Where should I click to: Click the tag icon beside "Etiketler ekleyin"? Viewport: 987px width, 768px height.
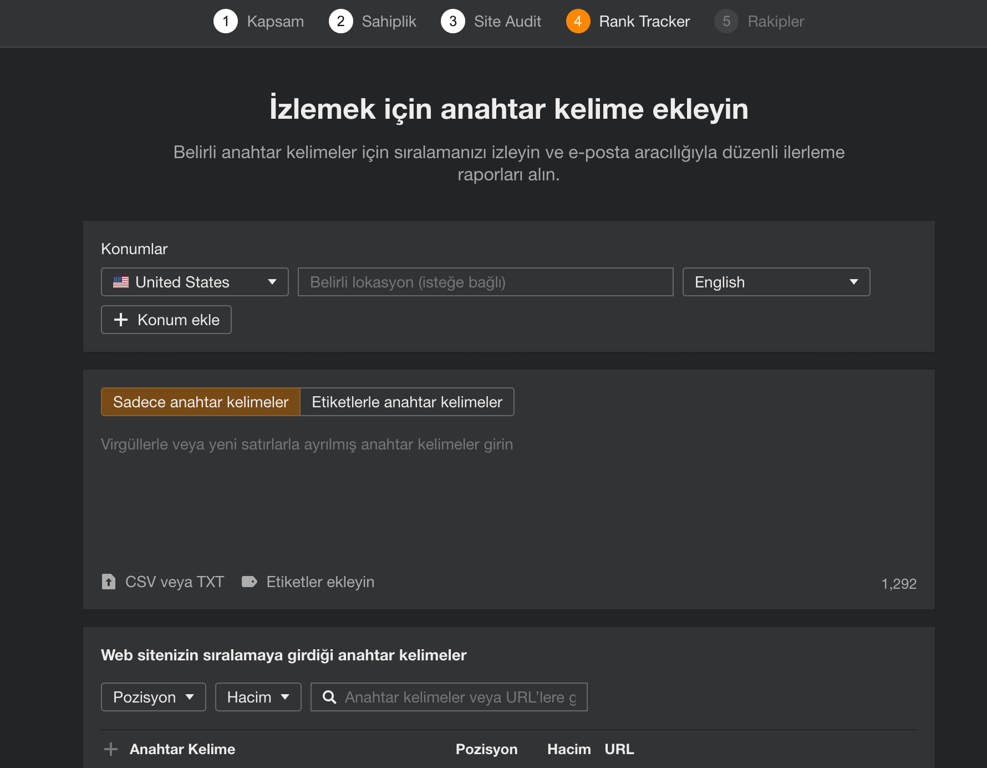pos(248,581)
